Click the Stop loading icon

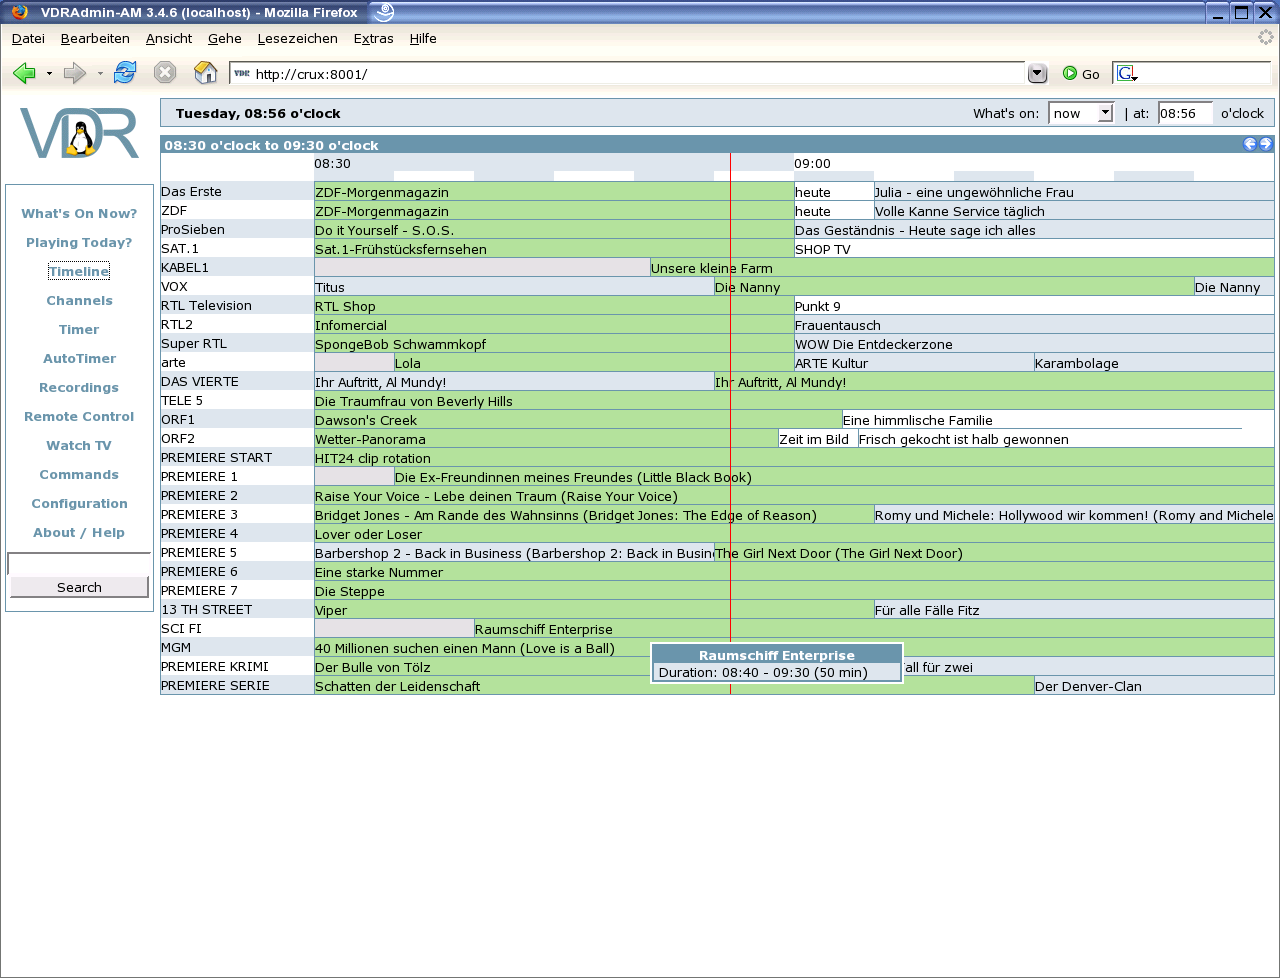[x=165, y=73]
